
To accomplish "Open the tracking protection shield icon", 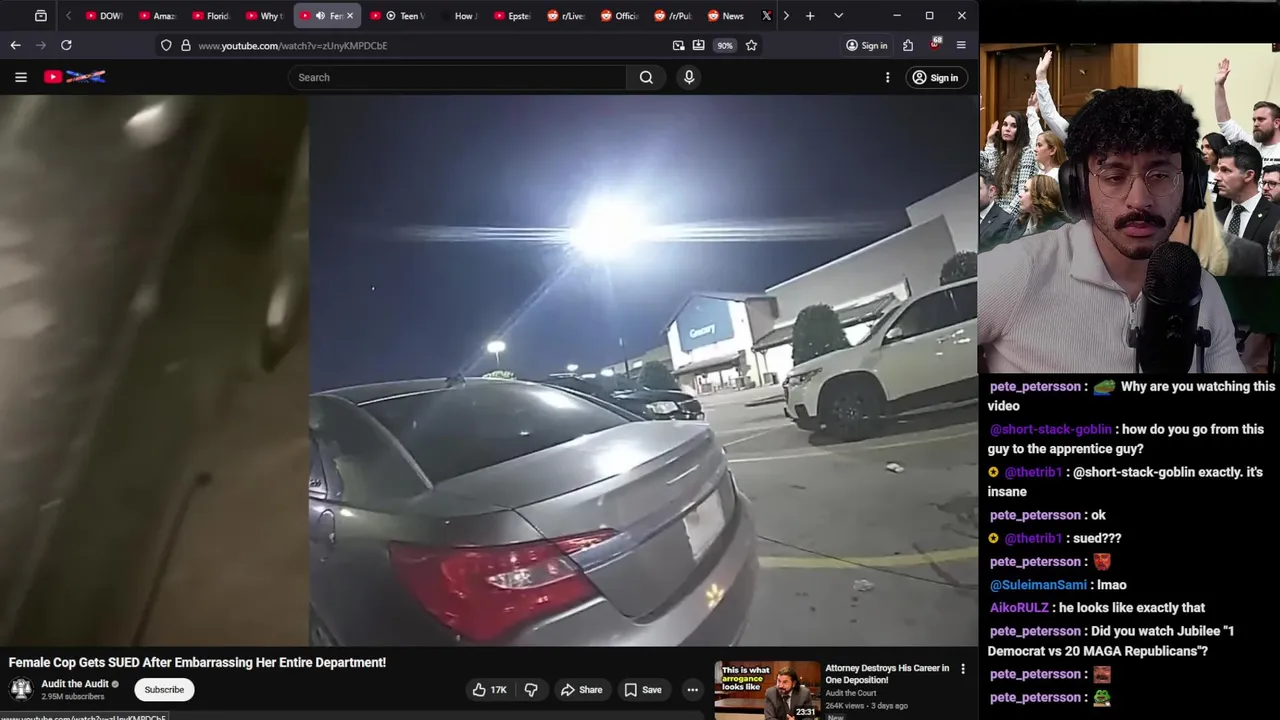I will pyautogui.click(x=166, y=45).
